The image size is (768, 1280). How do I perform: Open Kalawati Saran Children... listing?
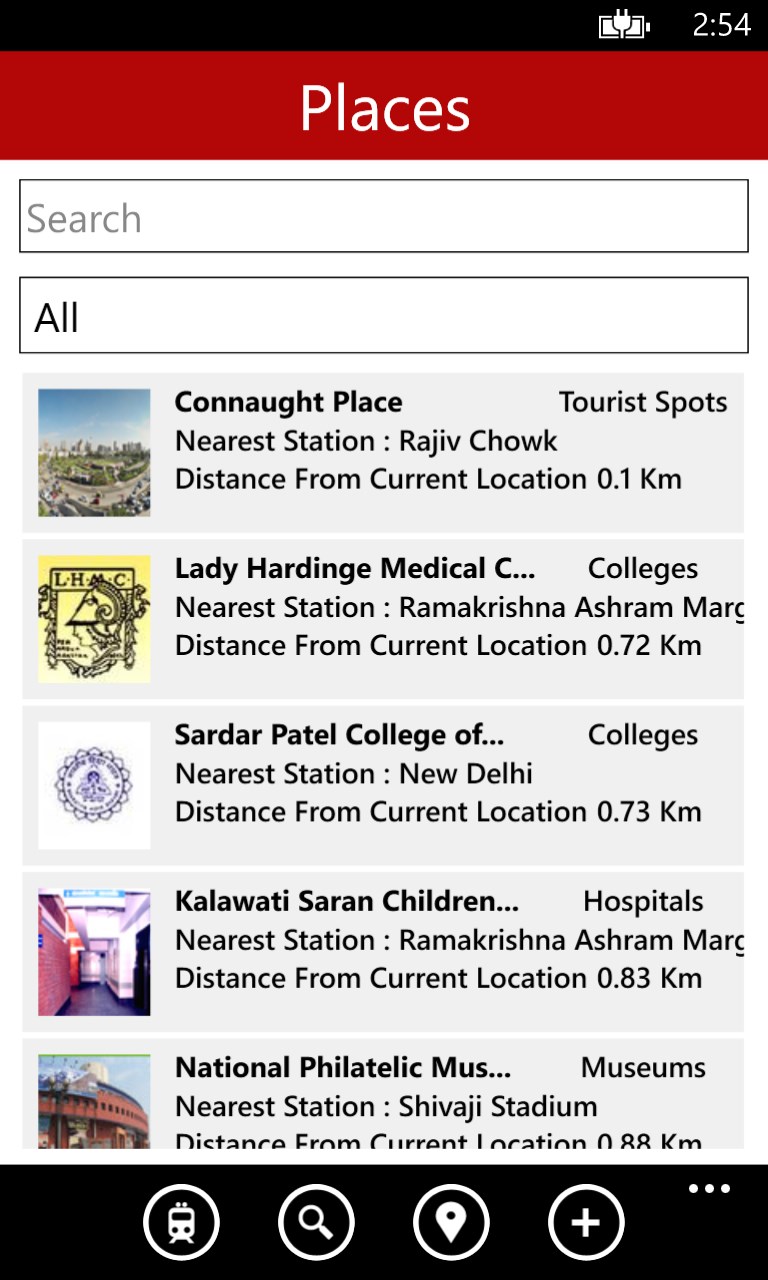coord(346,901)
